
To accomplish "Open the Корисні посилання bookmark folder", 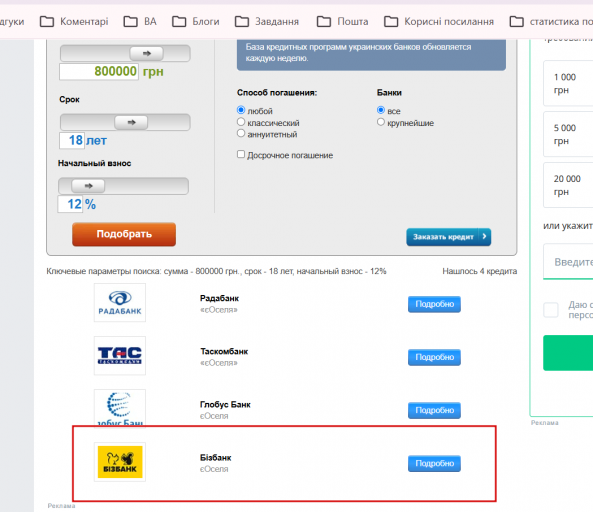I will point(439,22).
